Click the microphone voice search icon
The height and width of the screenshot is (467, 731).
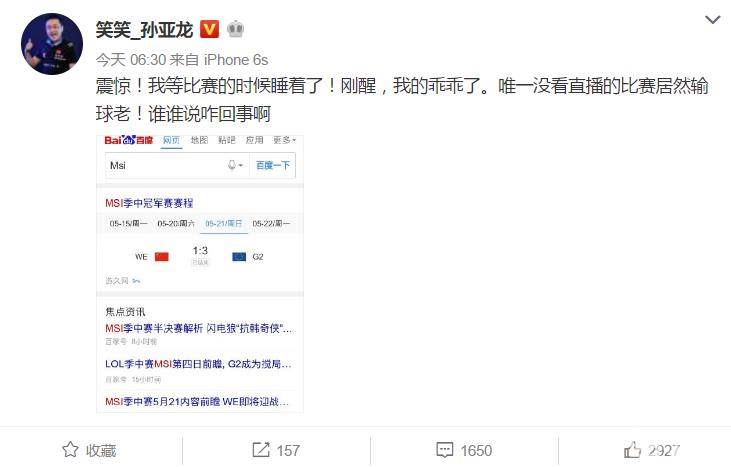tap(232, 165)
